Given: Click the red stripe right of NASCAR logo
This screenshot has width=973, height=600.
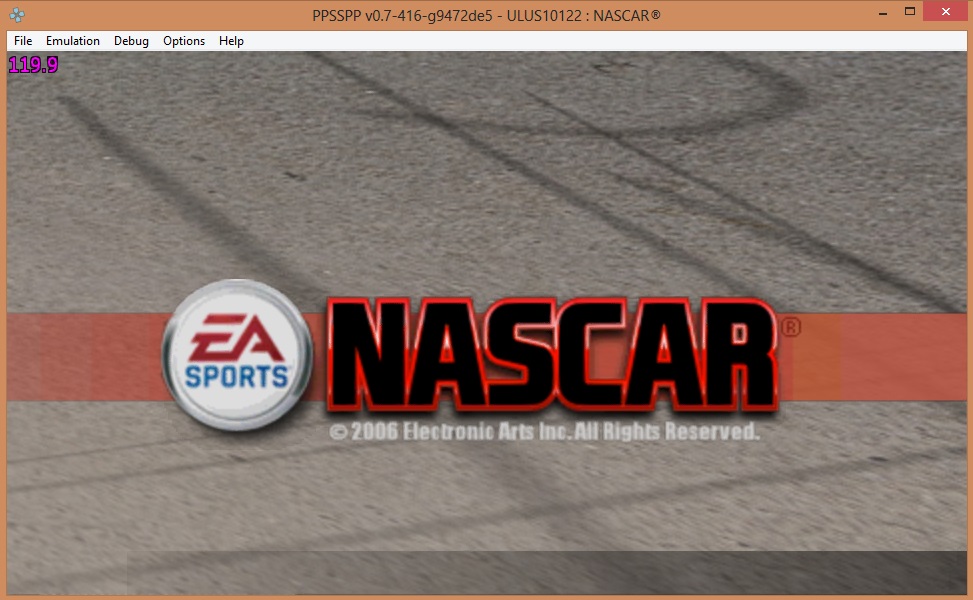Looking at the screenshot, I should pos(880,357).
